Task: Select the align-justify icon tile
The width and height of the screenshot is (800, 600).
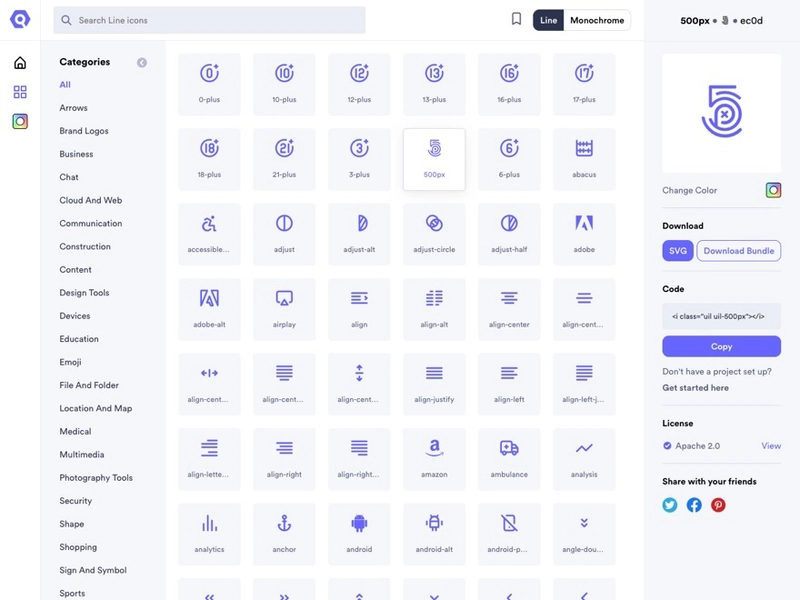Action: pos(434,384)
